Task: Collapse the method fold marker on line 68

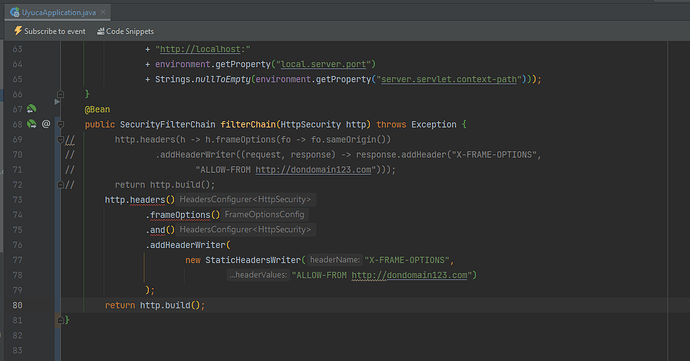Action: pos(61,124)
